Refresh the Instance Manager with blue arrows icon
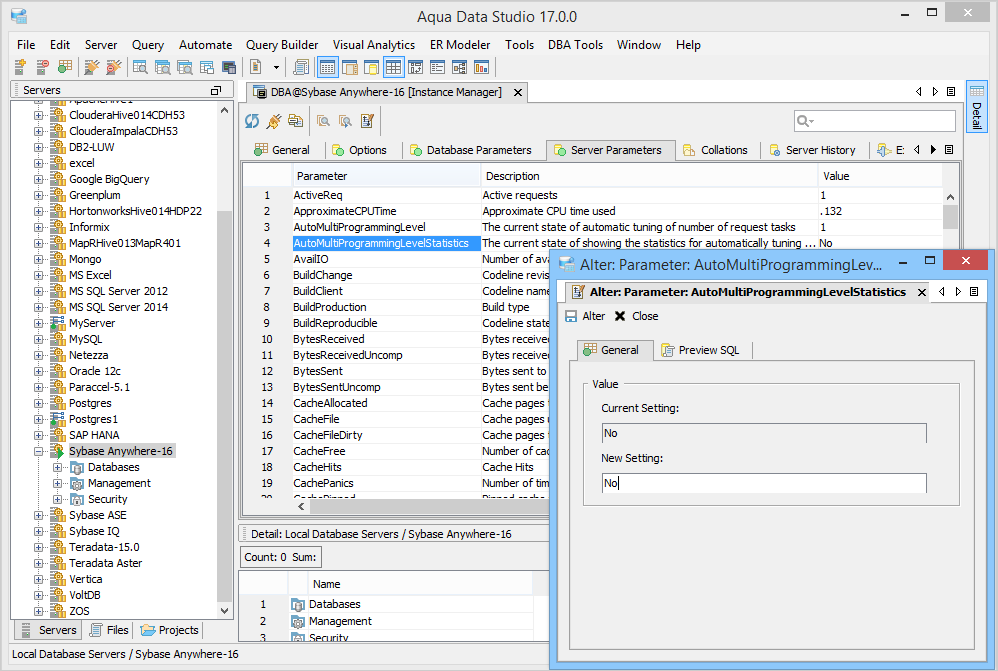Viewport: 998px width, 671px height. [x=252, y=121]
